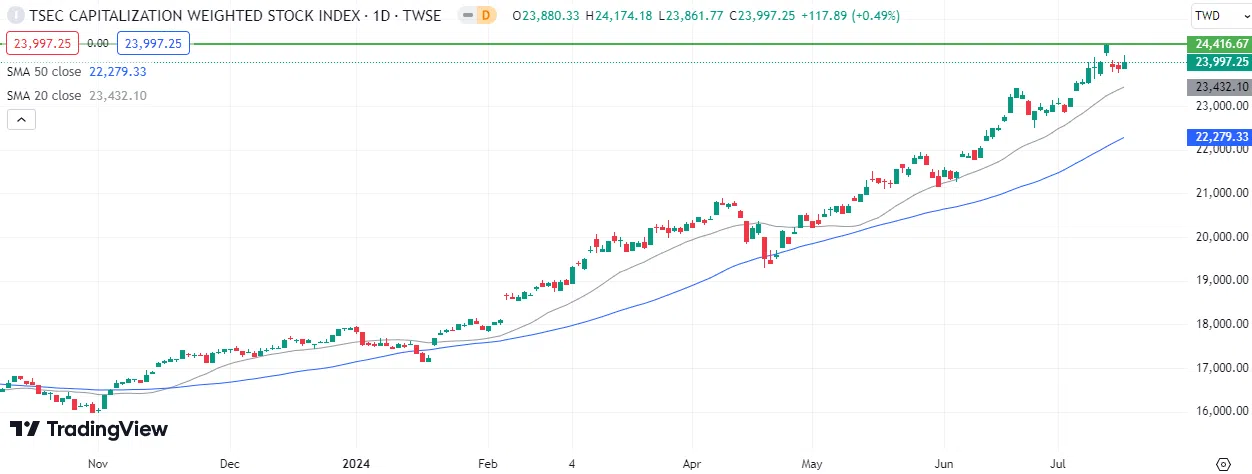Click the TradingView logo
This screenshot has width=1252, height=474.
tap(89, 429)
